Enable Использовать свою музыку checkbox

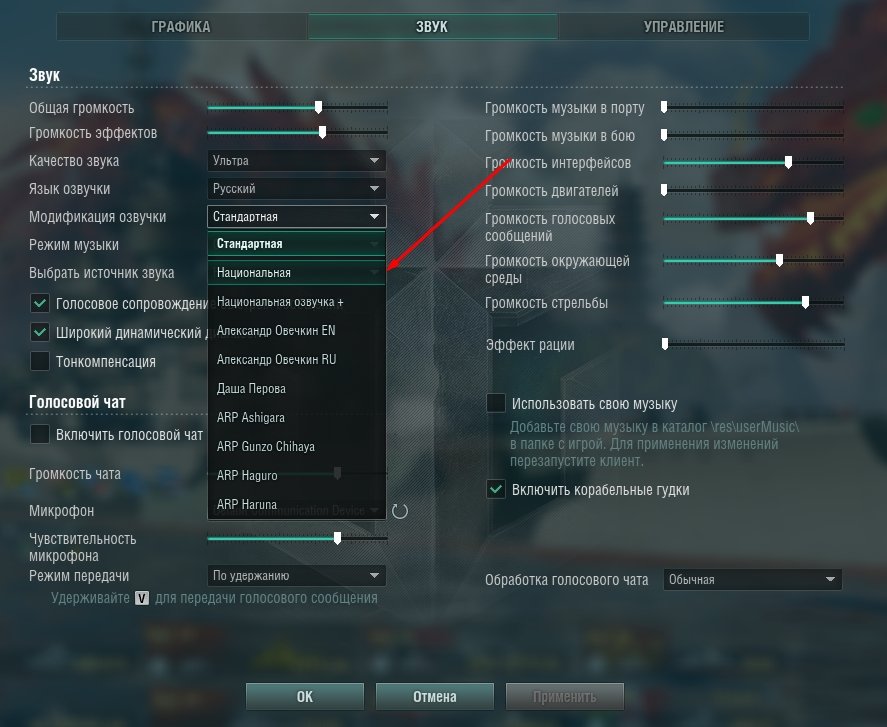tap(496, 403)
